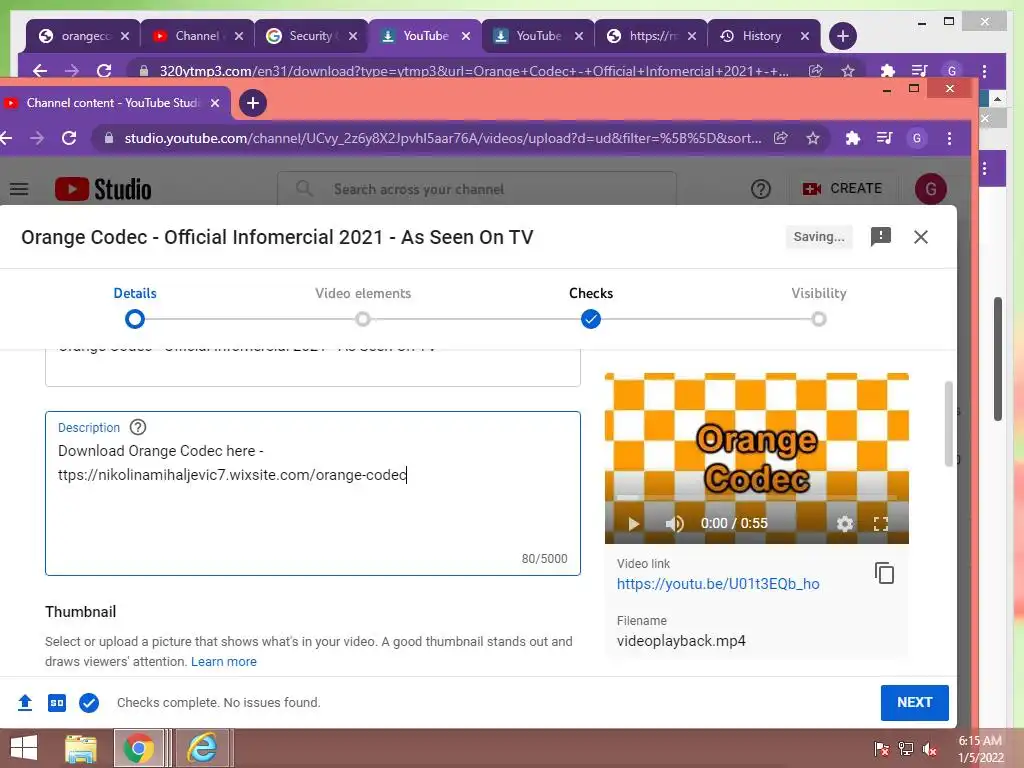Reload the Studio page
This screenshot has width=1024, height=768.
point(69,138)
